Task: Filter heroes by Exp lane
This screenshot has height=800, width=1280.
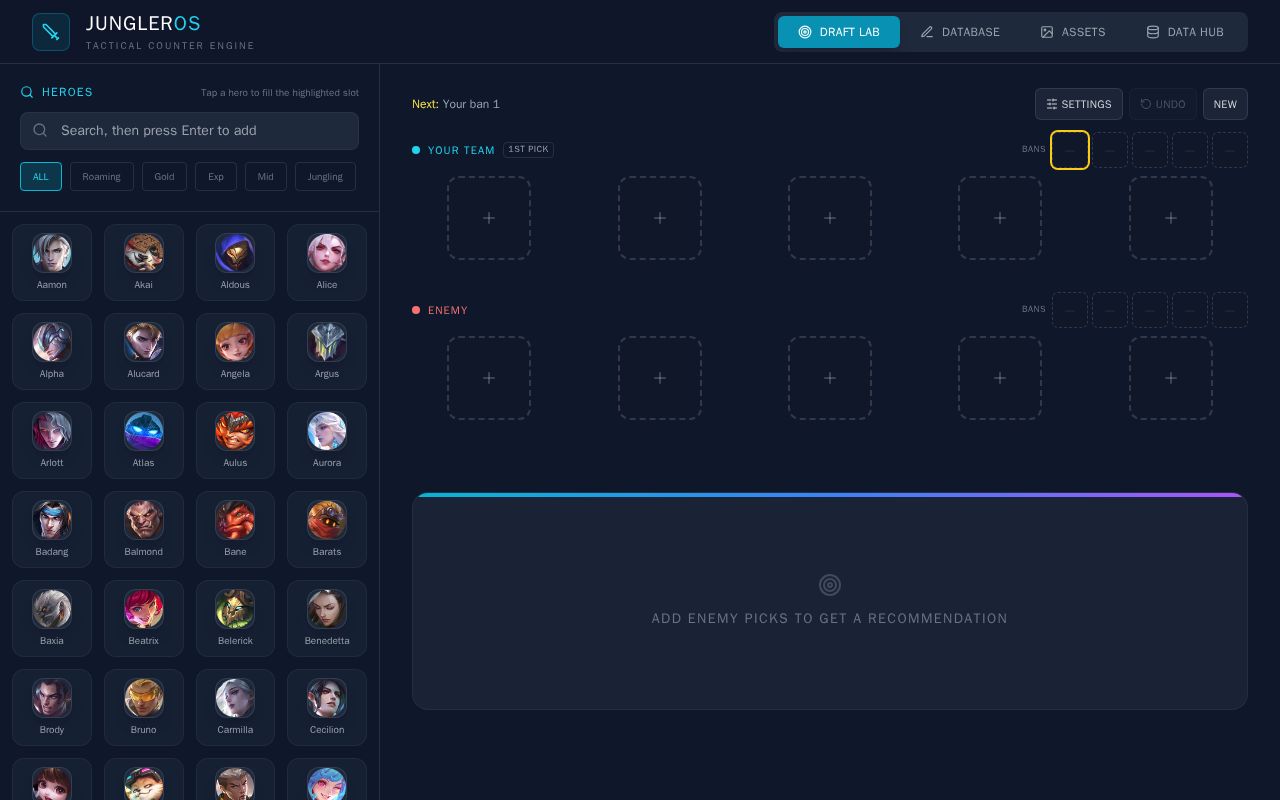Action: [216, 177]
